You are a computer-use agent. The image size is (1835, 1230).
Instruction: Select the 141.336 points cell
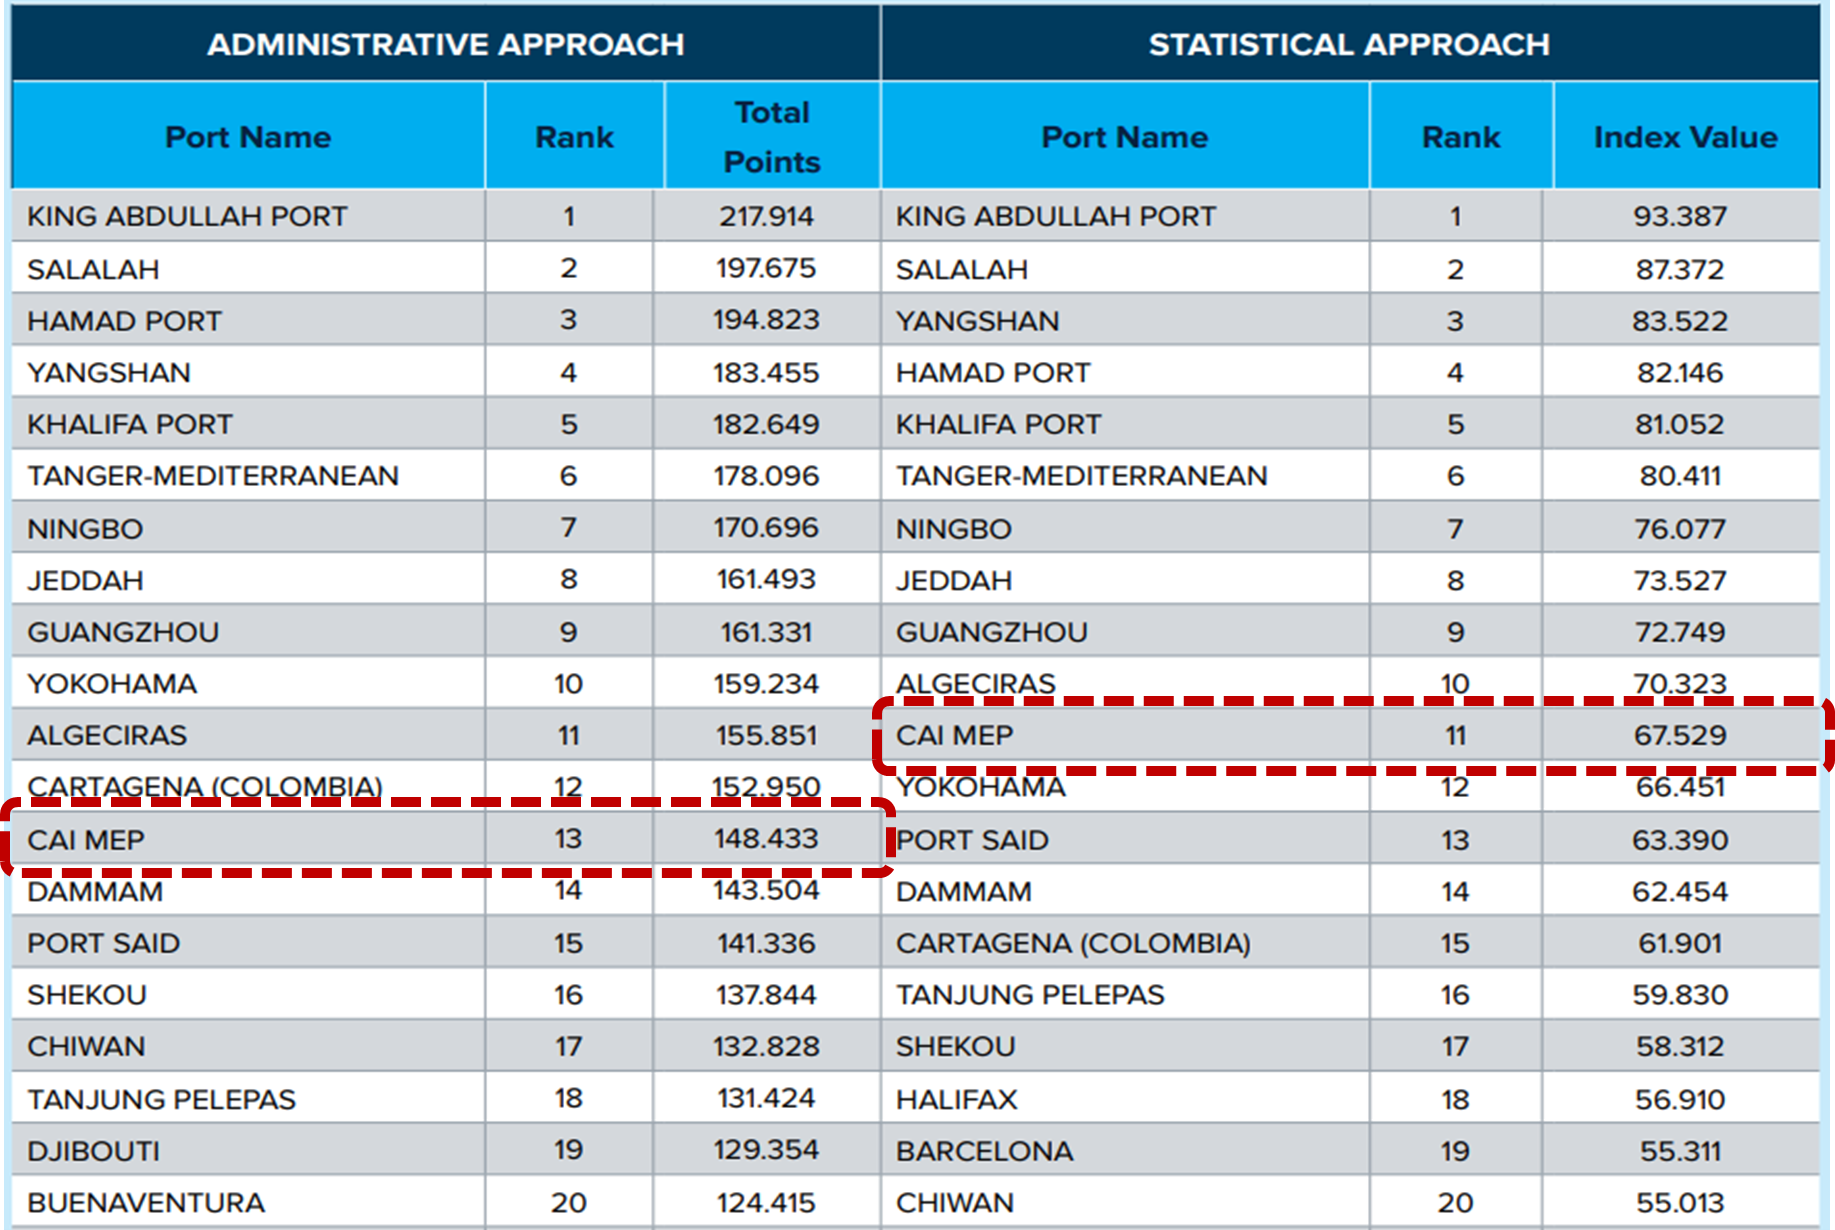pos(766,943)
